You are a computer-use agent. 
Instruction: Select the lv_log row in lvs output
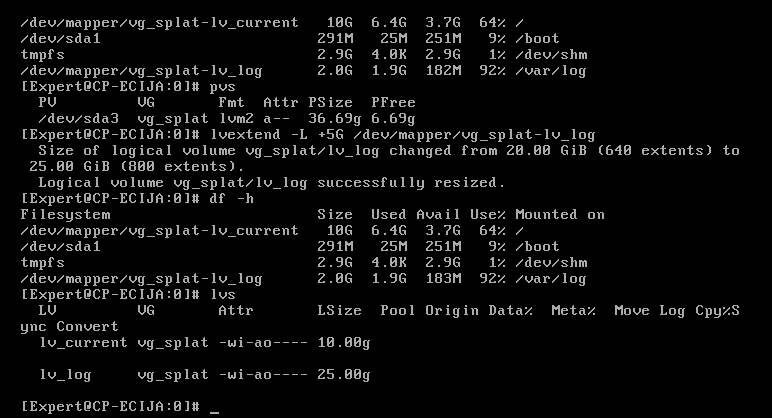pyautogui.click(x=204, y=375)
